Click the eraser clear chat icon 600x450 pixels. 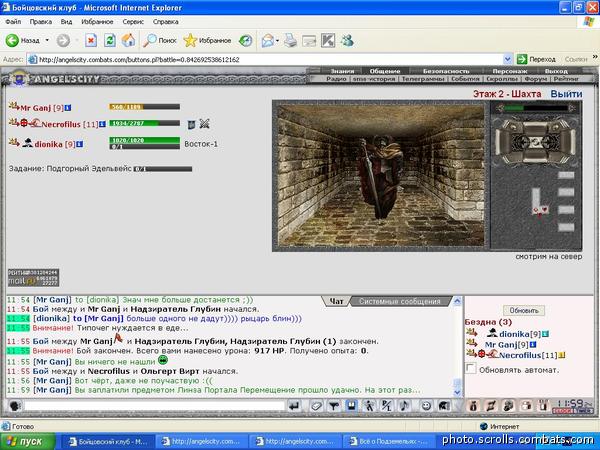[316, 406]
